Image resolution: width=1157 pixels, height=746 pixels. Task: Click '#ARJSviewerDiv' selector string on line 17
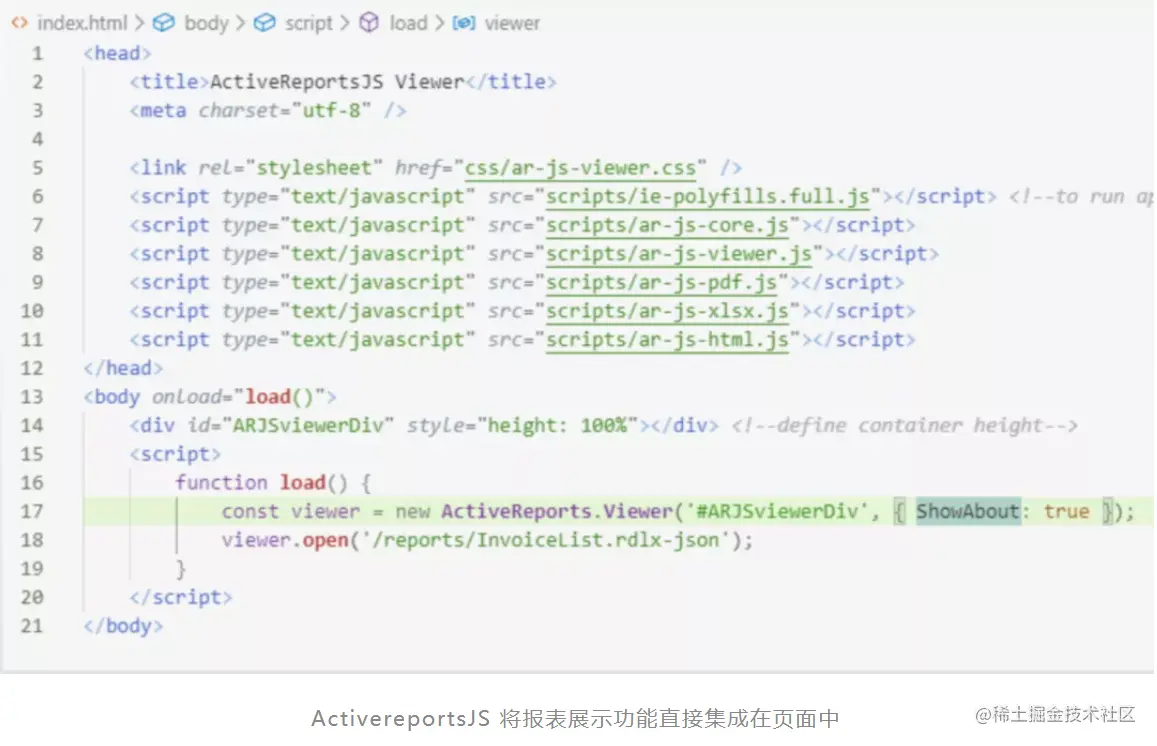[777, 511]
